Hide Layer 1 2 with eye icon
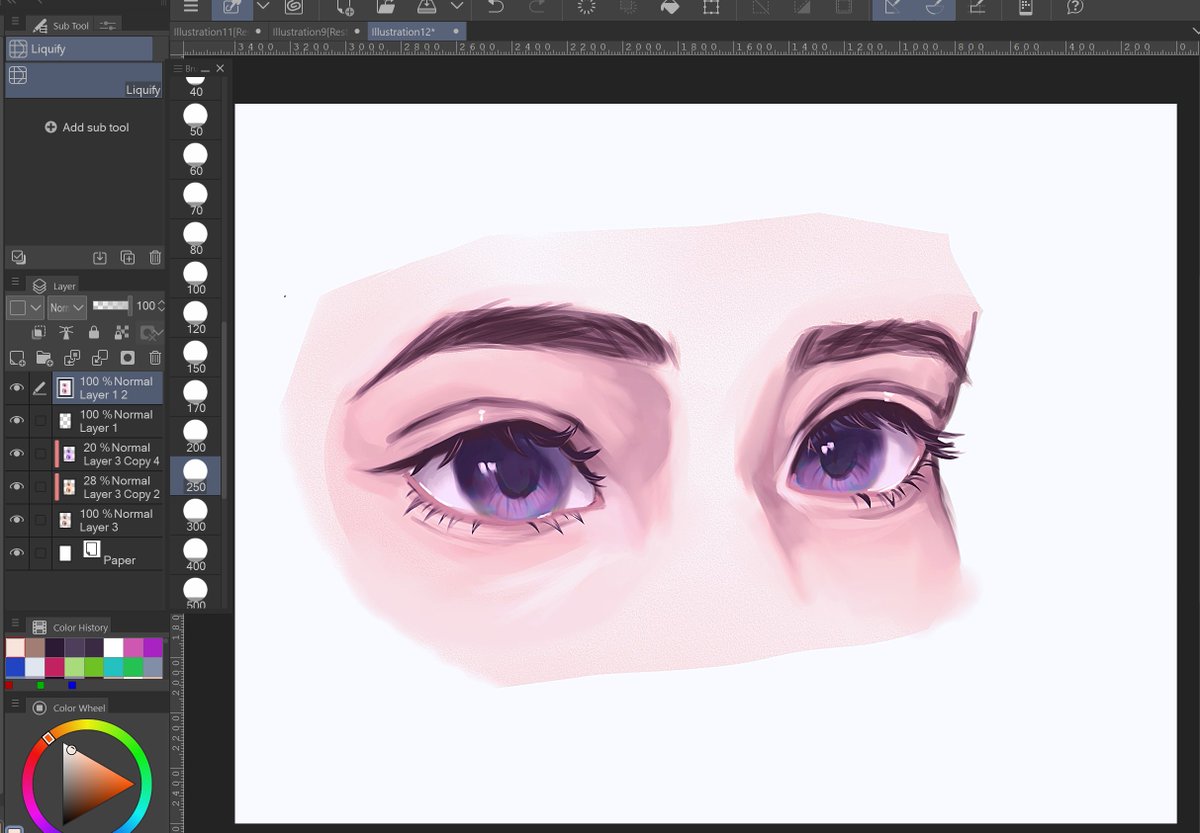This screenshot has height=833, width=1200. (16, 388)
